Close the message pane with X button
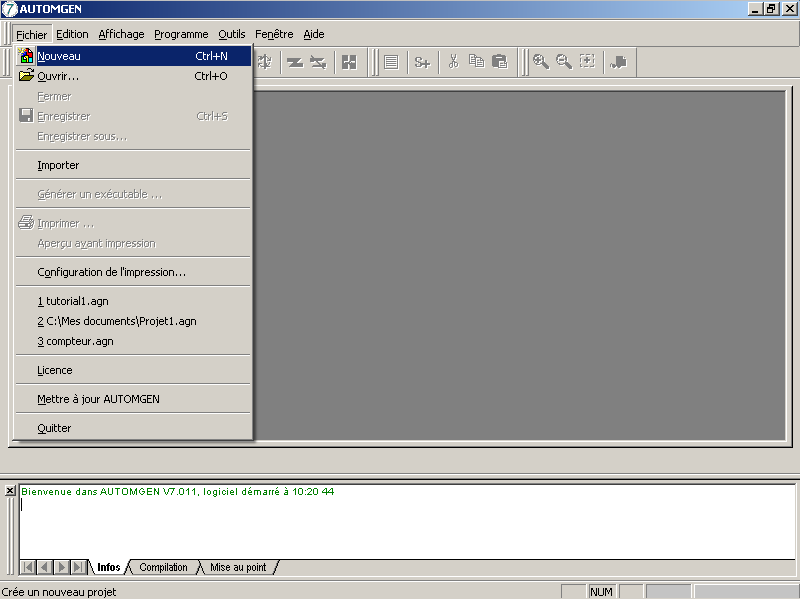The width and height of the screenshot is (800, 600). [10, 491]
